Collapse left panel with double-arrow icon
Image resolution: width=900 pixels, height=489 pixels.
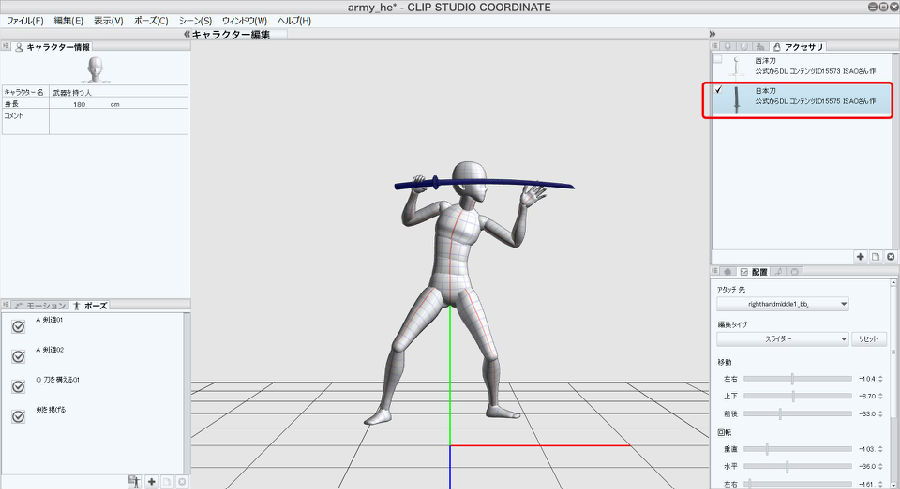[x=187, y=34]
